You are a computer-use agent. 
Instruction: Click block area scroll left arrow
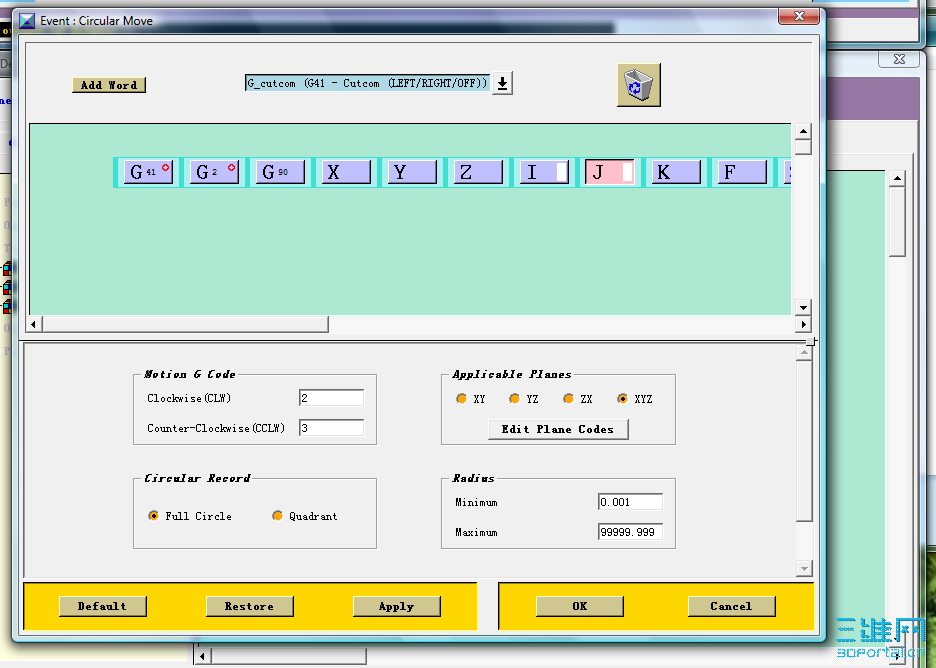point(33,324)
